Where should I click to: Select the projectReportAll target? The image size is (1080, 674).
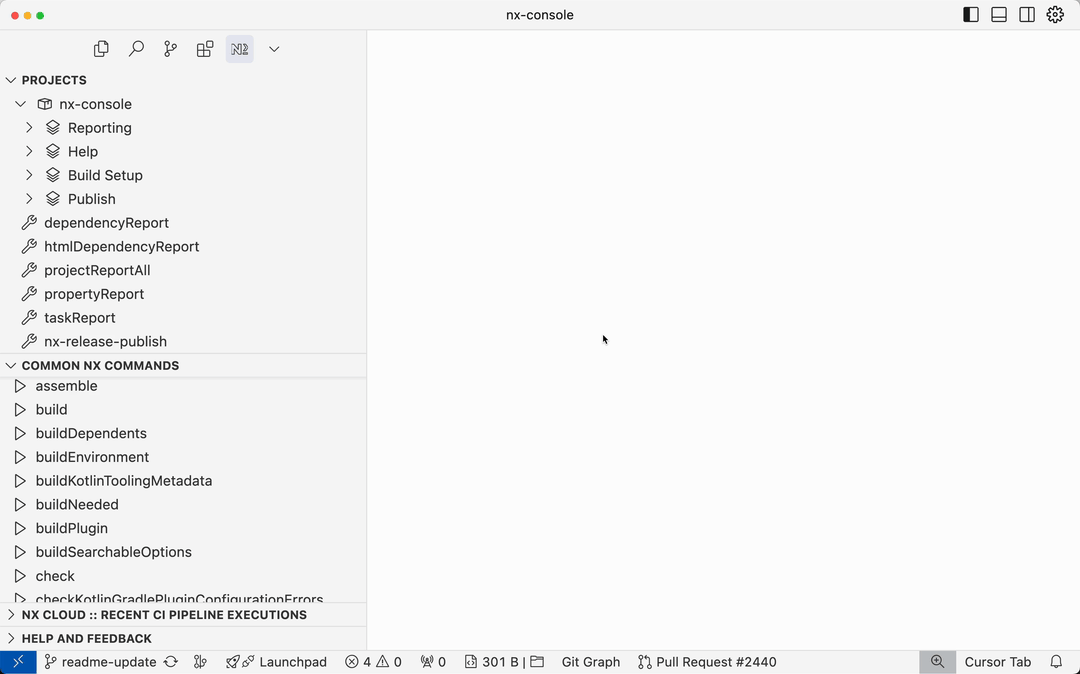coord(97,271)
